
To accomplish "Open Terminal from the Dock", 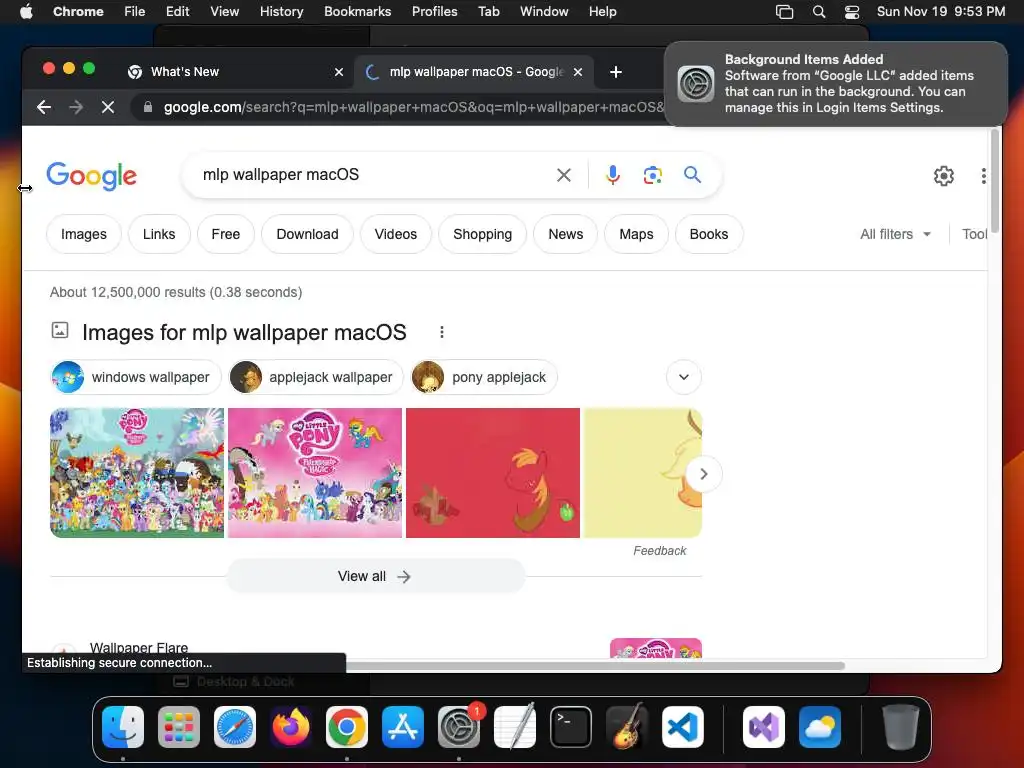I will click(571, 727).
